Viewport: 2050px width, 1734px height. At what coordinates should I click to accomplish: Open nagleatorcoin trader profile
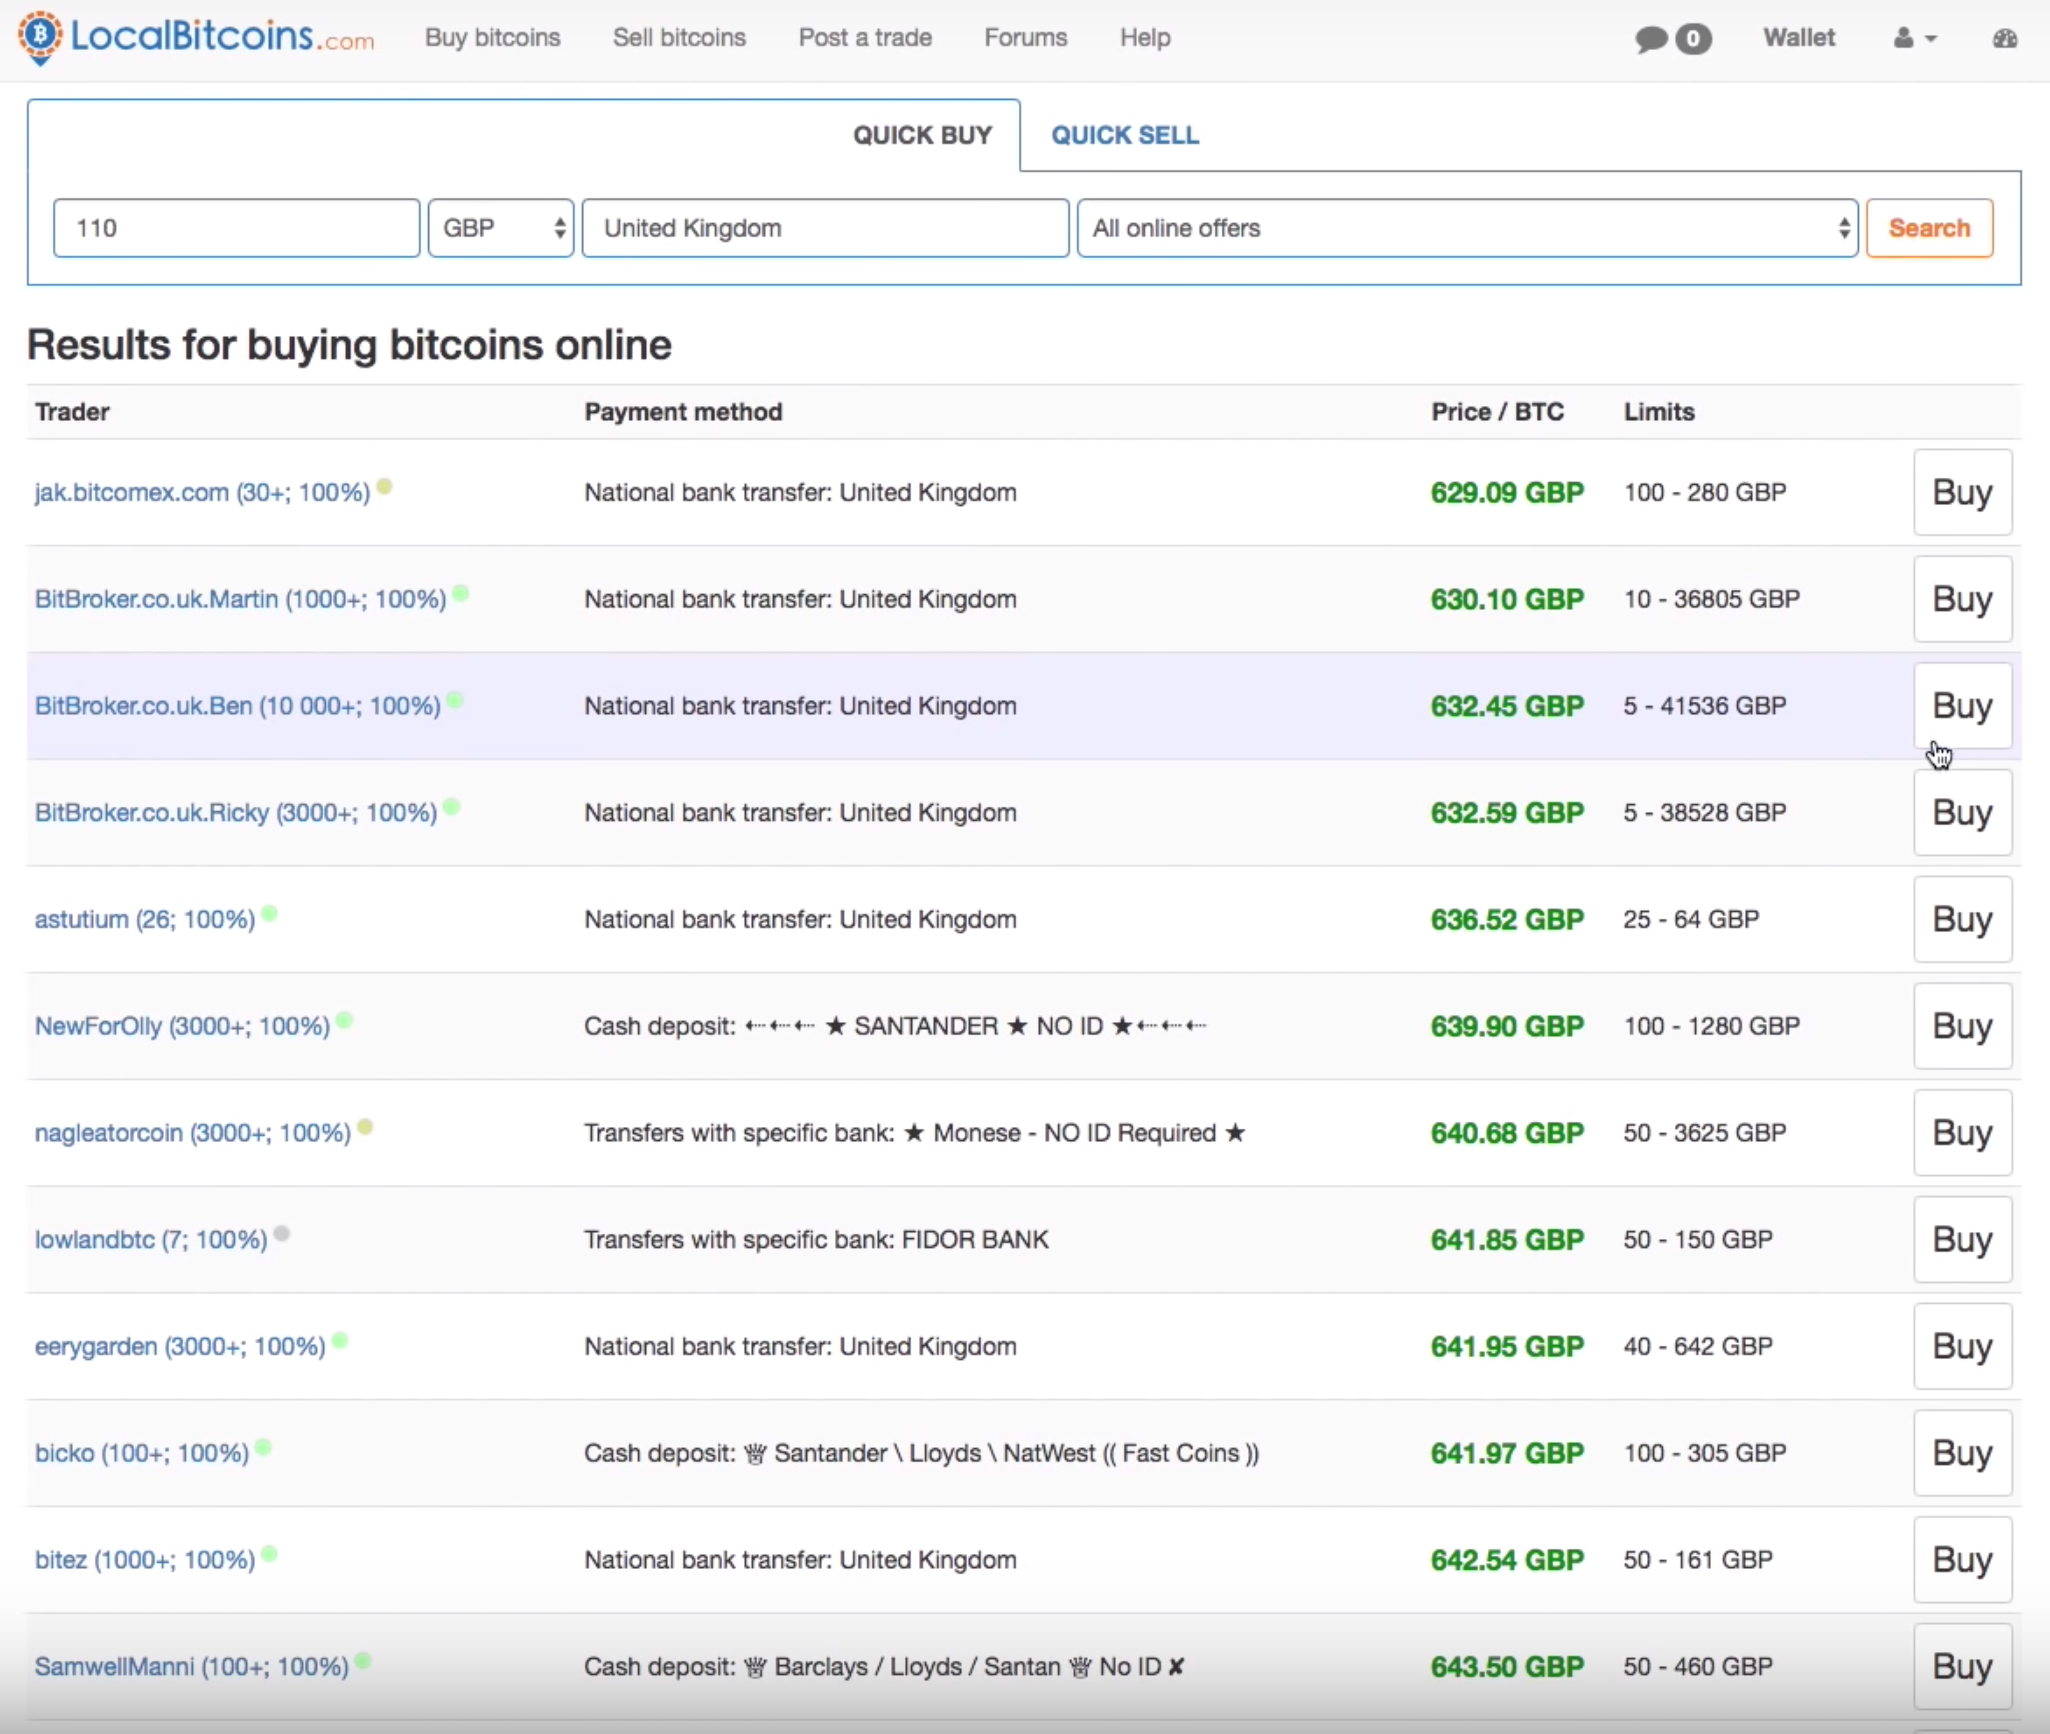tap(193, 1134)
